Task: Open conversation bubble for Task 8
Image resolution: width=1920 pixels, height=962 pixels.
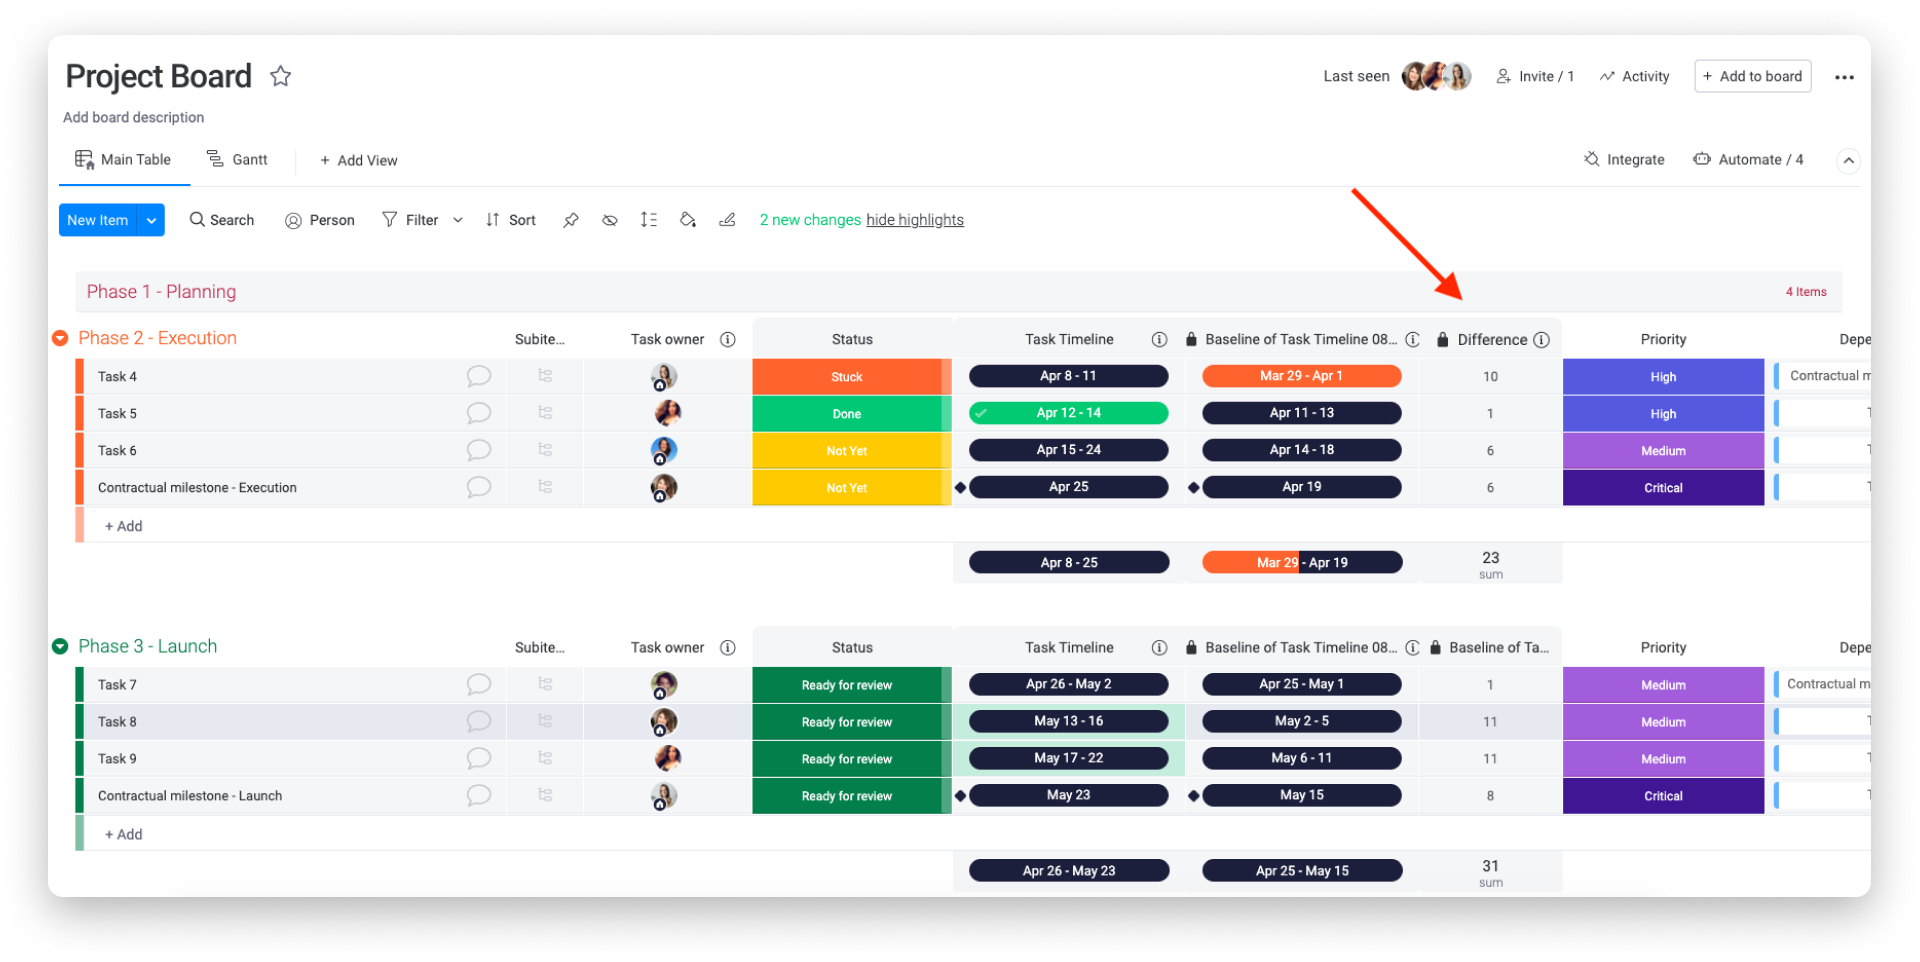Action: (x=479, y=721)
